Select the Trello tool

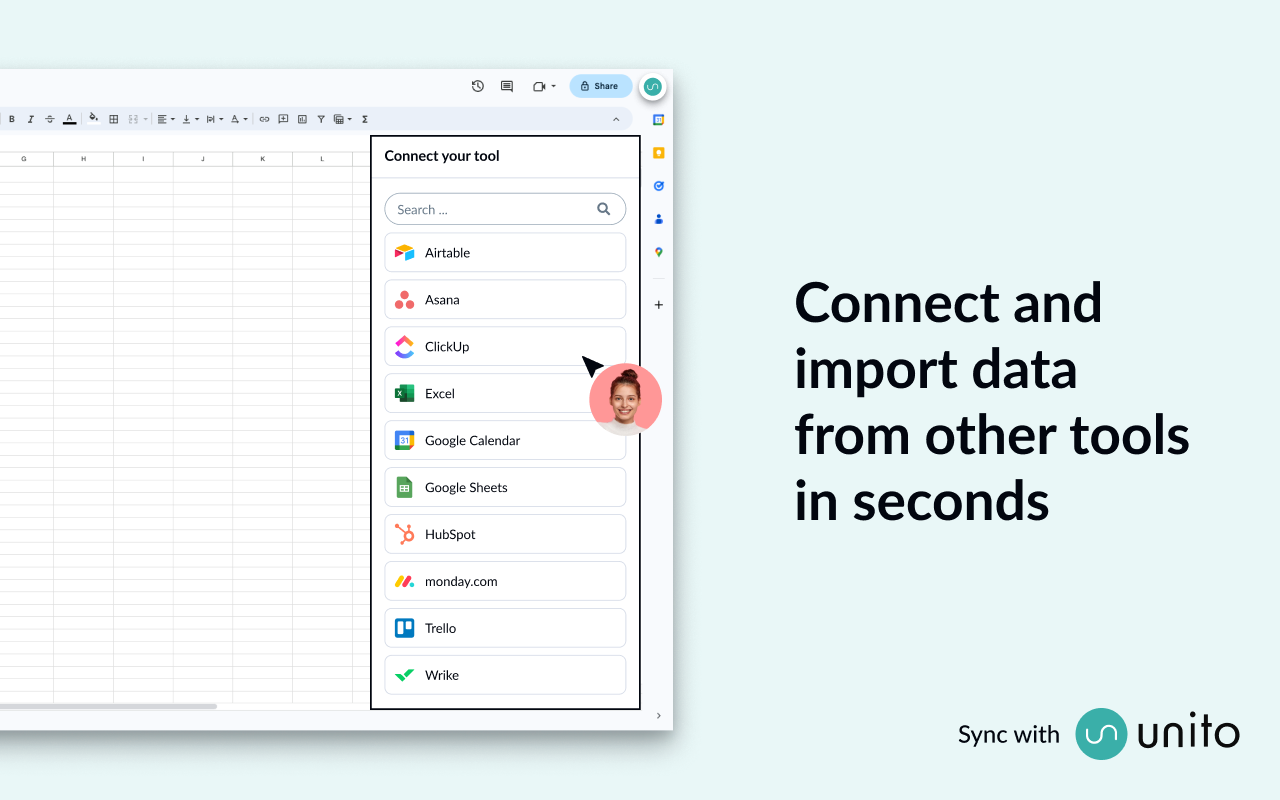click(505, 629)
